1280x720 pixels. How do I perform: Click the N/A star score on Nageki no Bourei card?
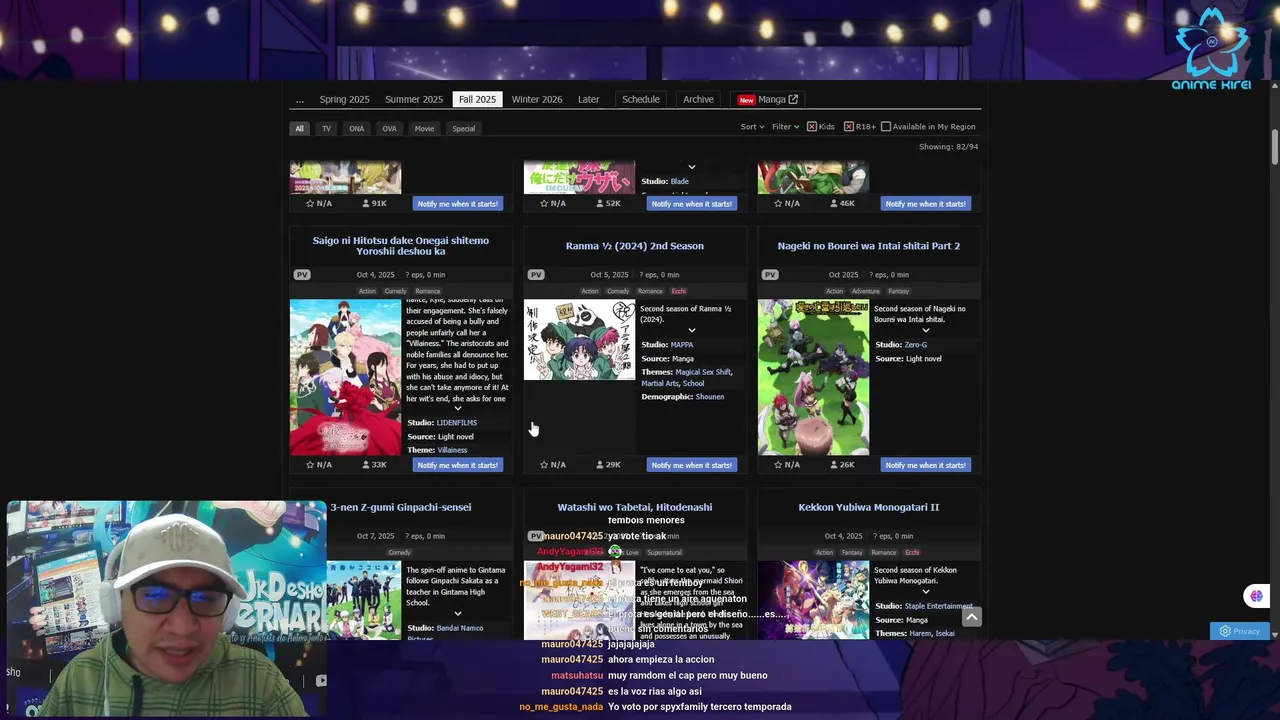tap(787, 465)
